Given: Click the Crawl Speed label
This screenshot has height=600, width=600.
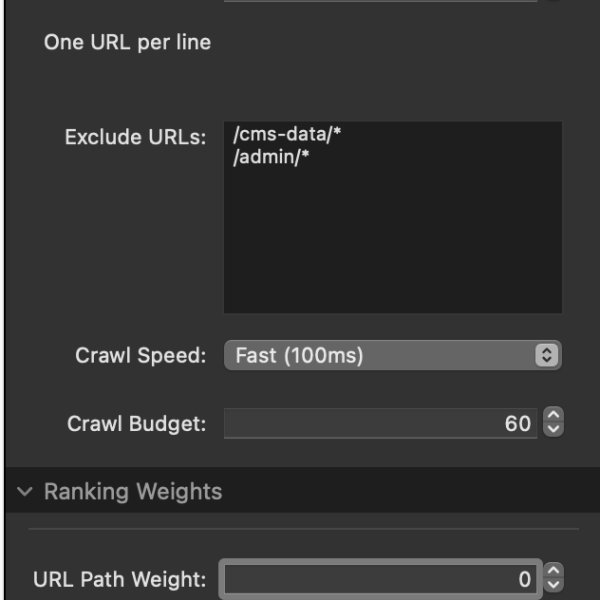Looking at the screenshot, I should click(x=141, y=355).
